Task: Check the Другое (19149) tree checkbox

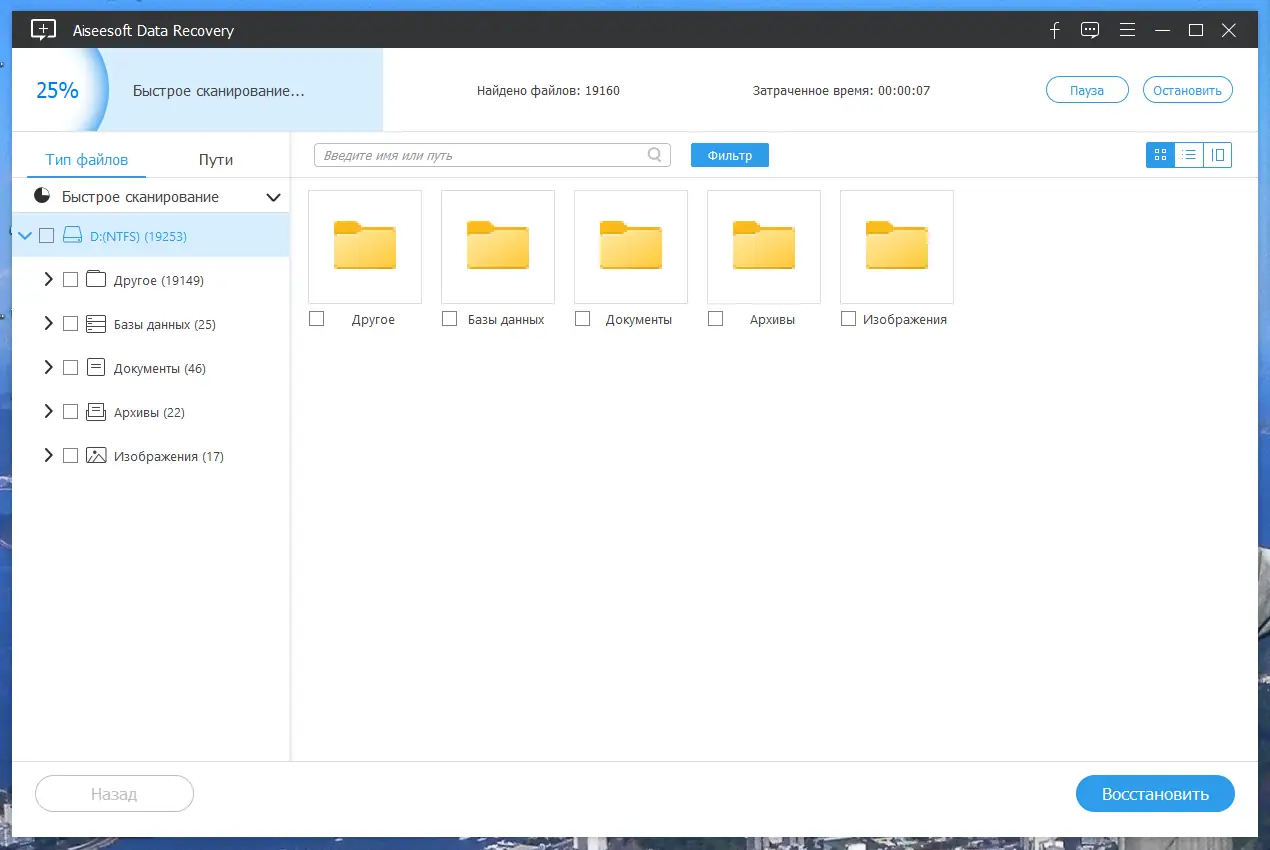Action: tap(70, 280)
